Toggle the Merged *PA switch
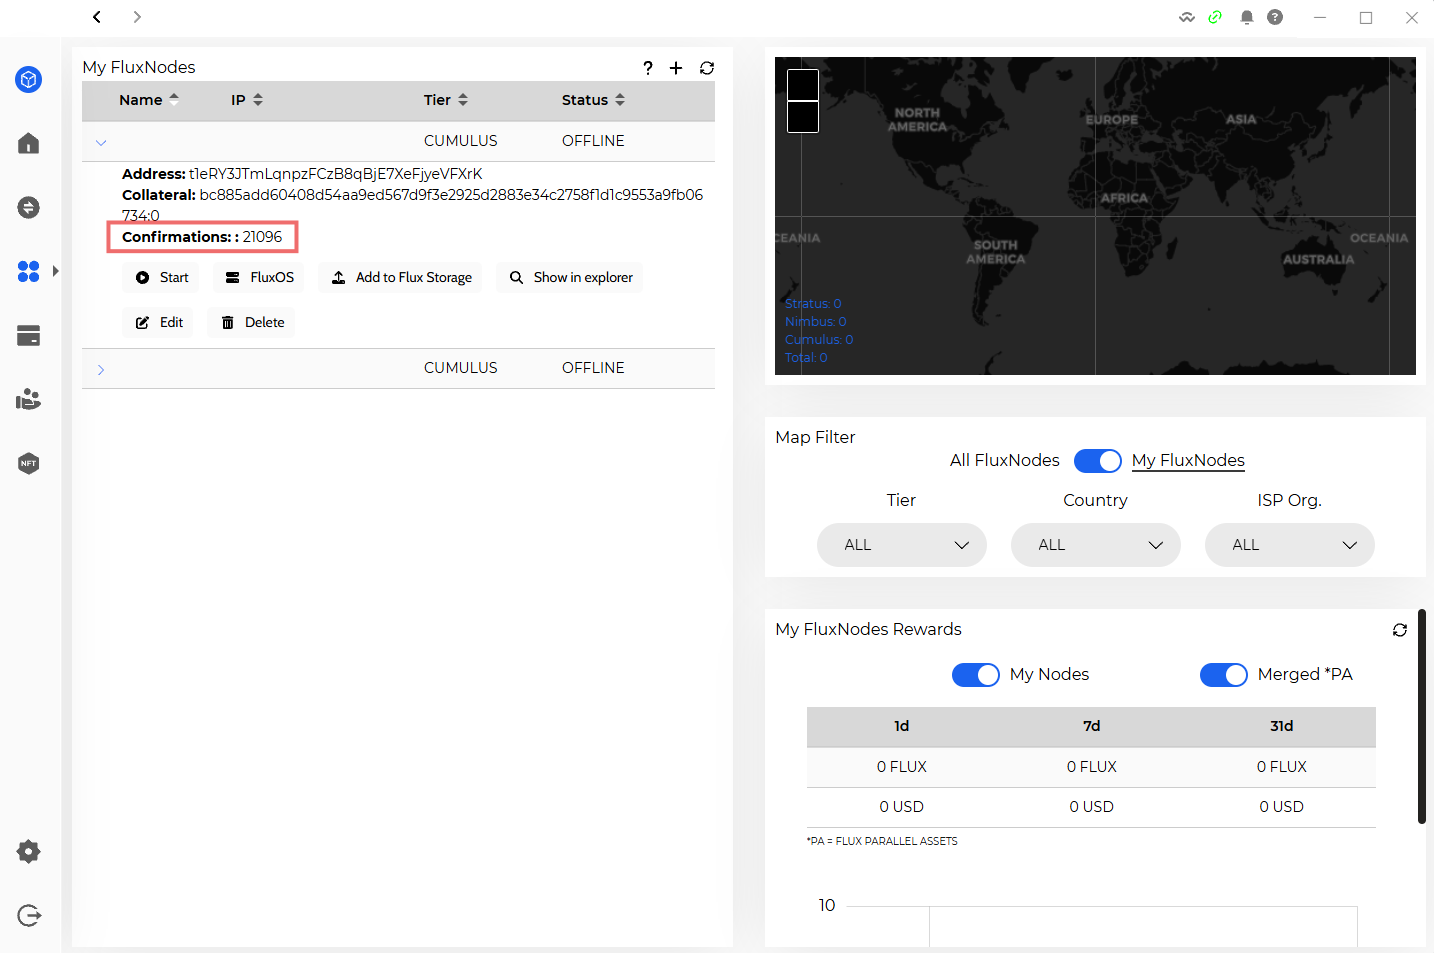The width and height of the screenshot is (1434, 953). tap(1223, 675)
